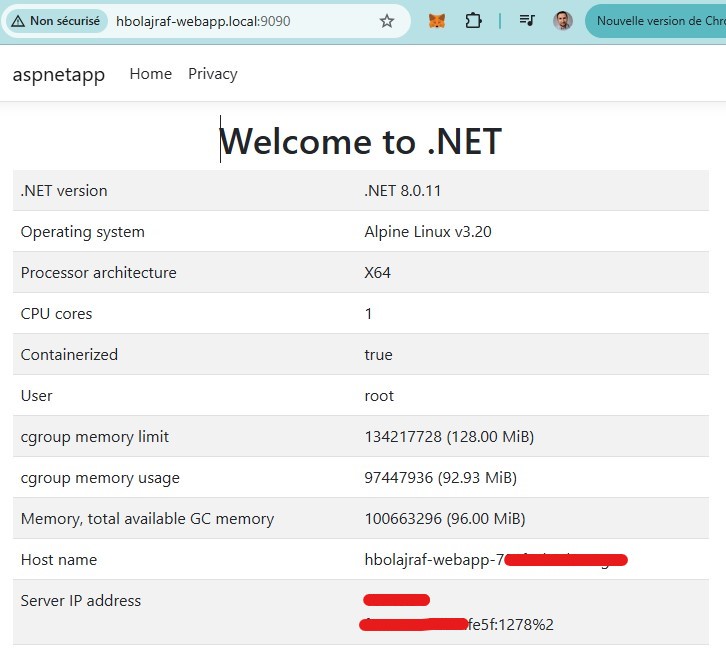Click the '134217728 (128.00 MiB)' value
This screenshot has width=726, height=655.
coord(449,437)
